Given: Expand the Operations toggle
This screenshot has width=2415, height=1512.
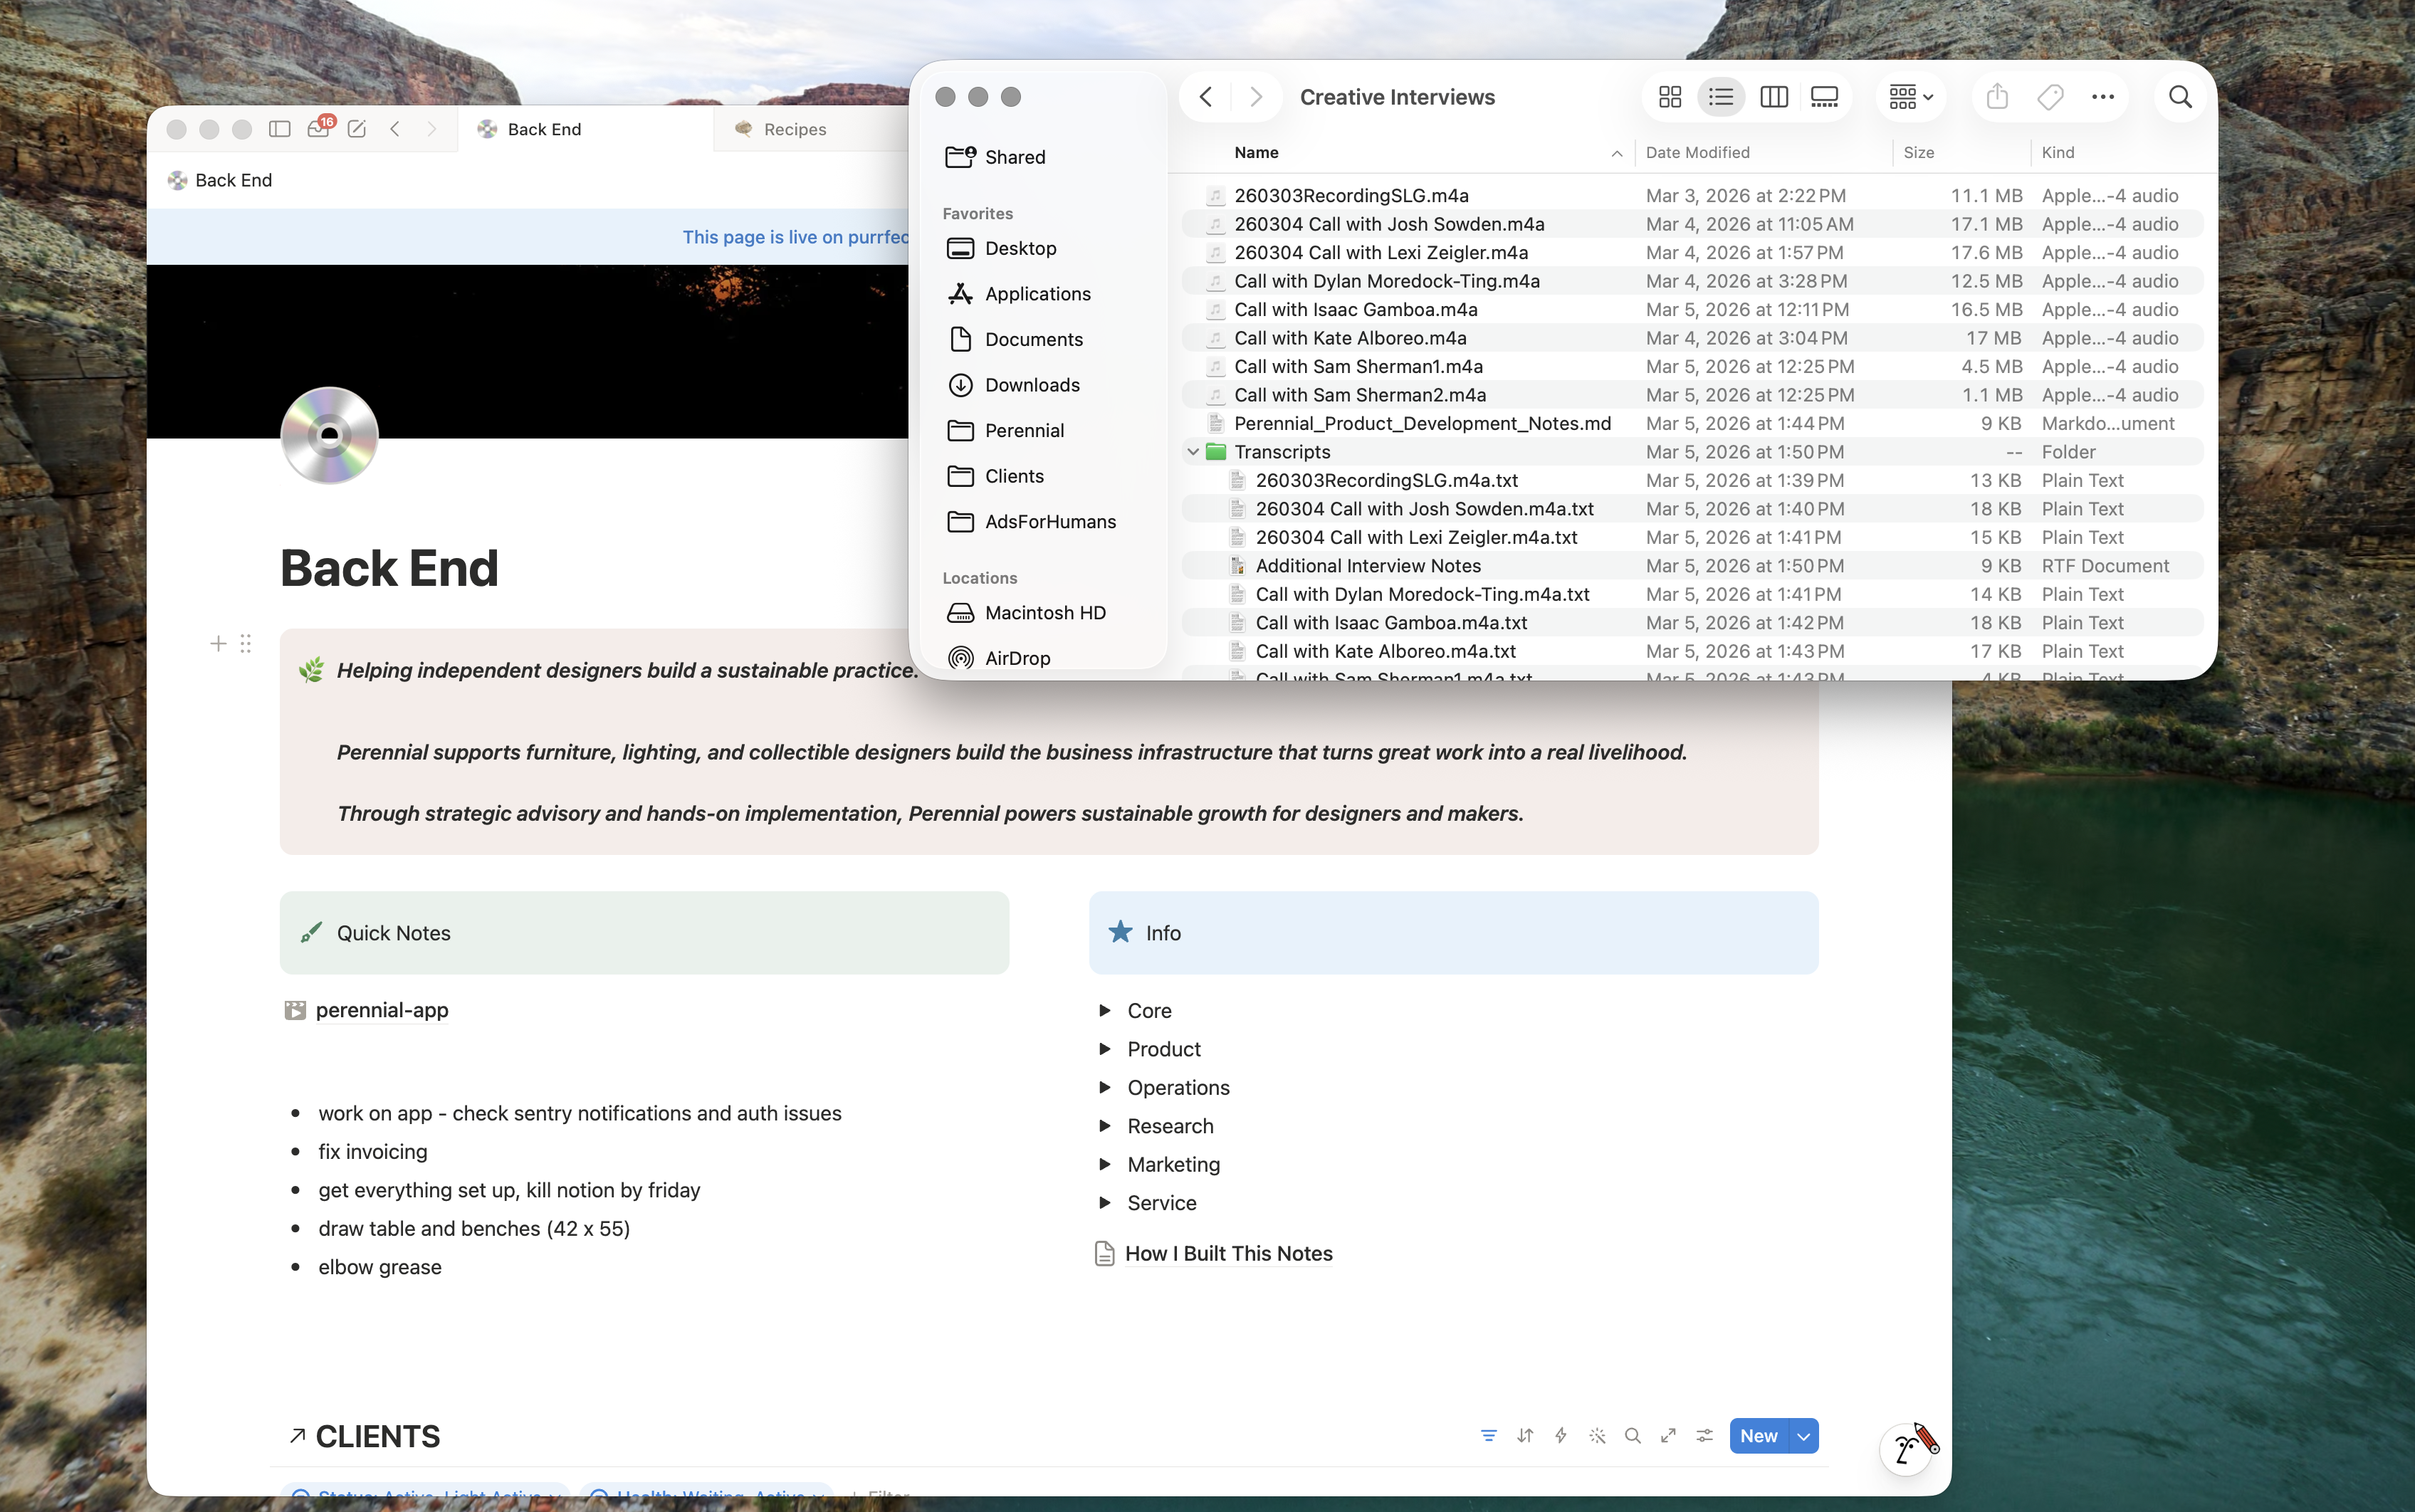Looking at the screenshot, I should pos(1105,1088).
